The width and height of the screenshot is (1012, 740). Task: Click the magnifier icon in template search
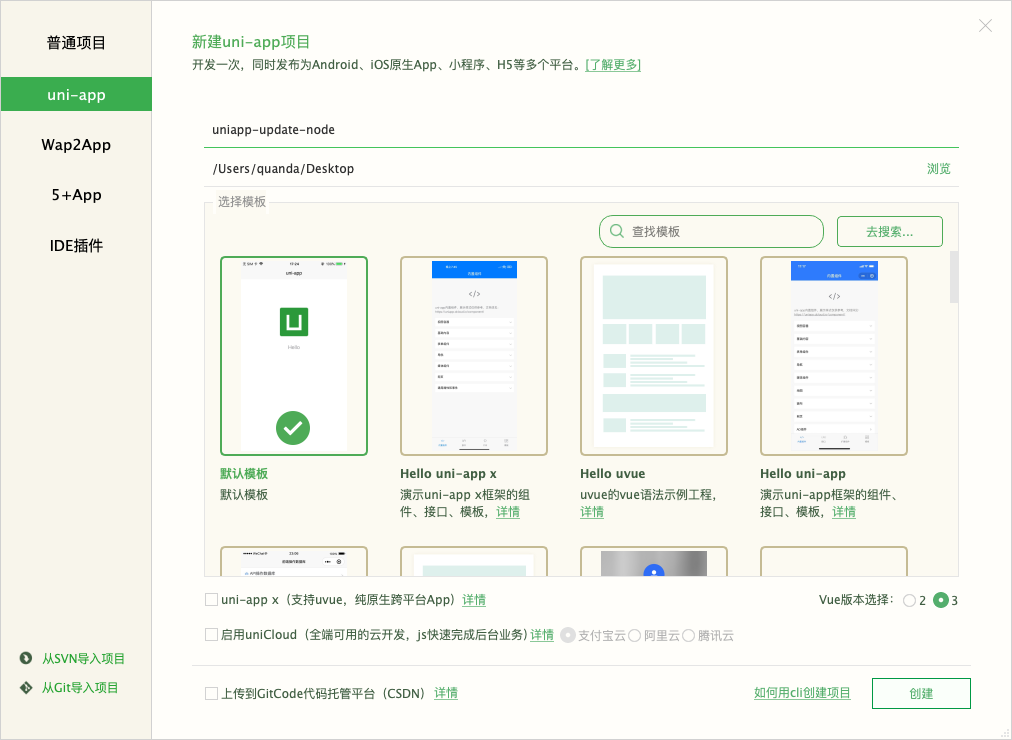pyautogui.click(x=616, y=232)
